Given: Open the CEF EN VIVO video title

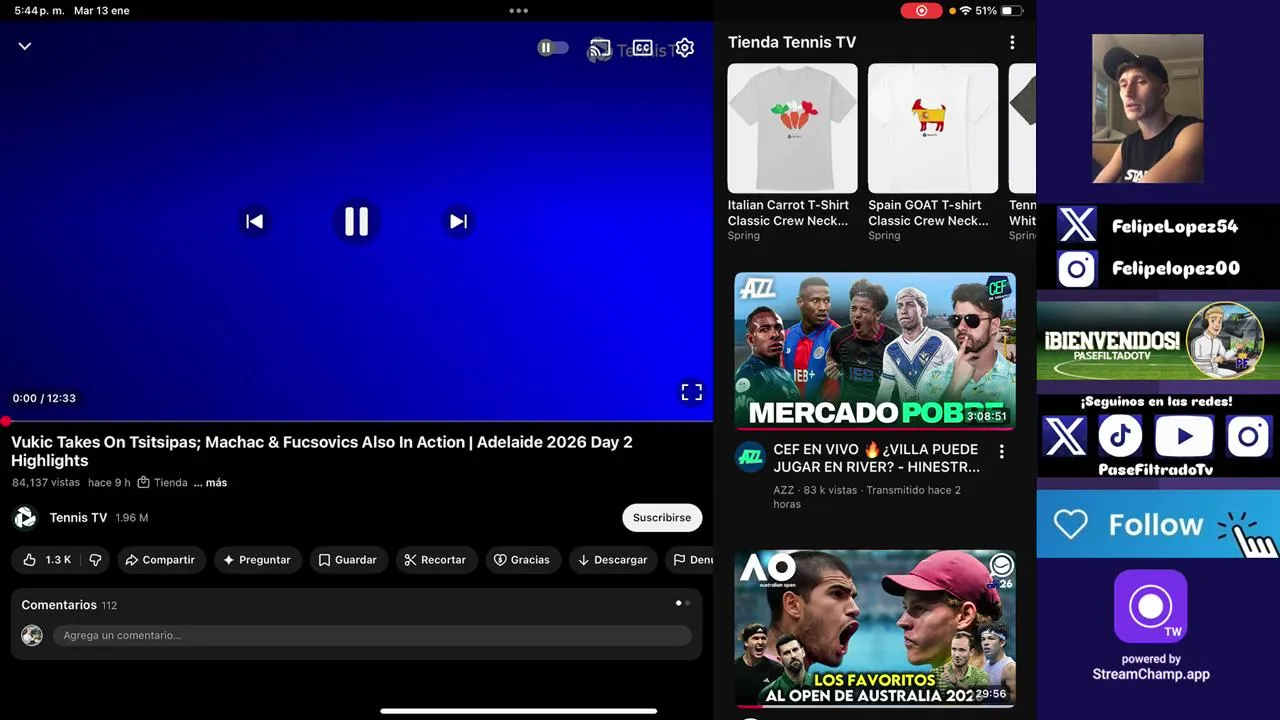Looking at the screenshot, I should (x=877, y=458).
